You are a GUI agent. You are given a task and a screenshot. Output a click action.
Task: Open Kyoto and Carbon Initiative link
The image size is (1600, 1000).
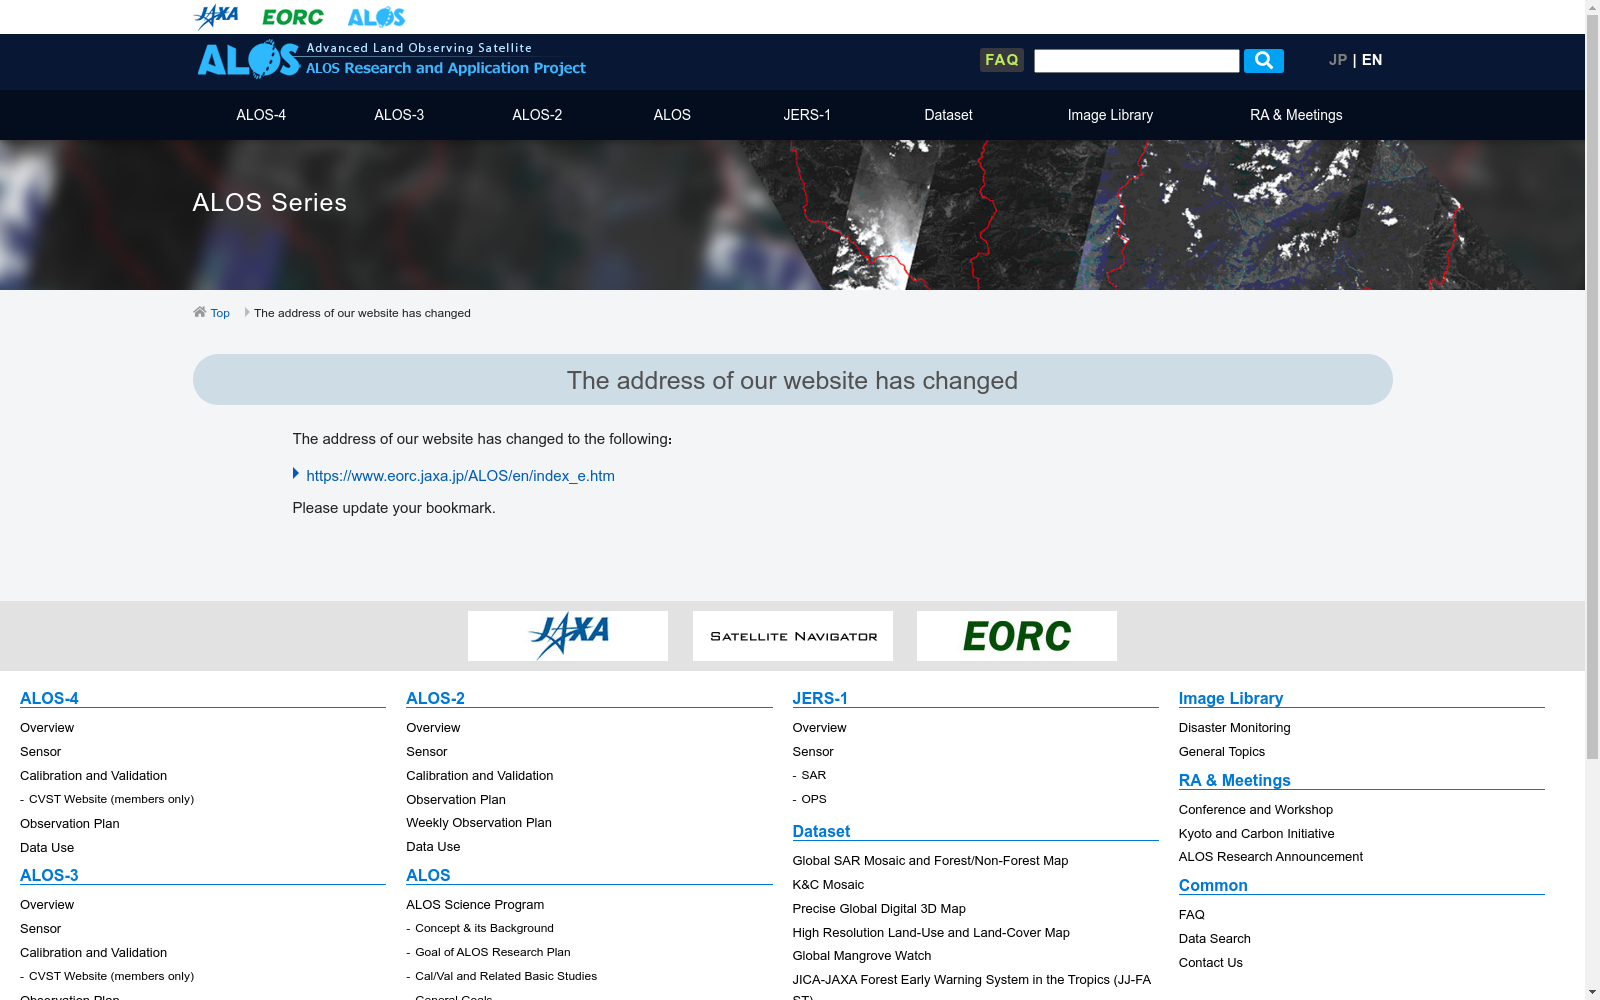pyautogui.click(x=1256, y=833)
